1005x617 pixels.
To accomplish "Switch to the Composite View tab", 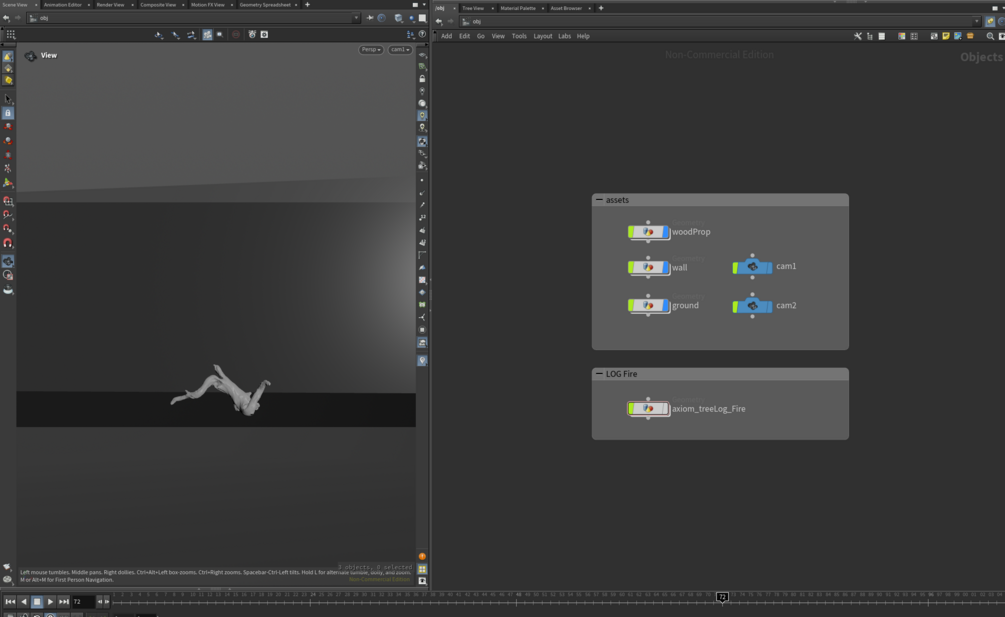I will tap(158, 4).
